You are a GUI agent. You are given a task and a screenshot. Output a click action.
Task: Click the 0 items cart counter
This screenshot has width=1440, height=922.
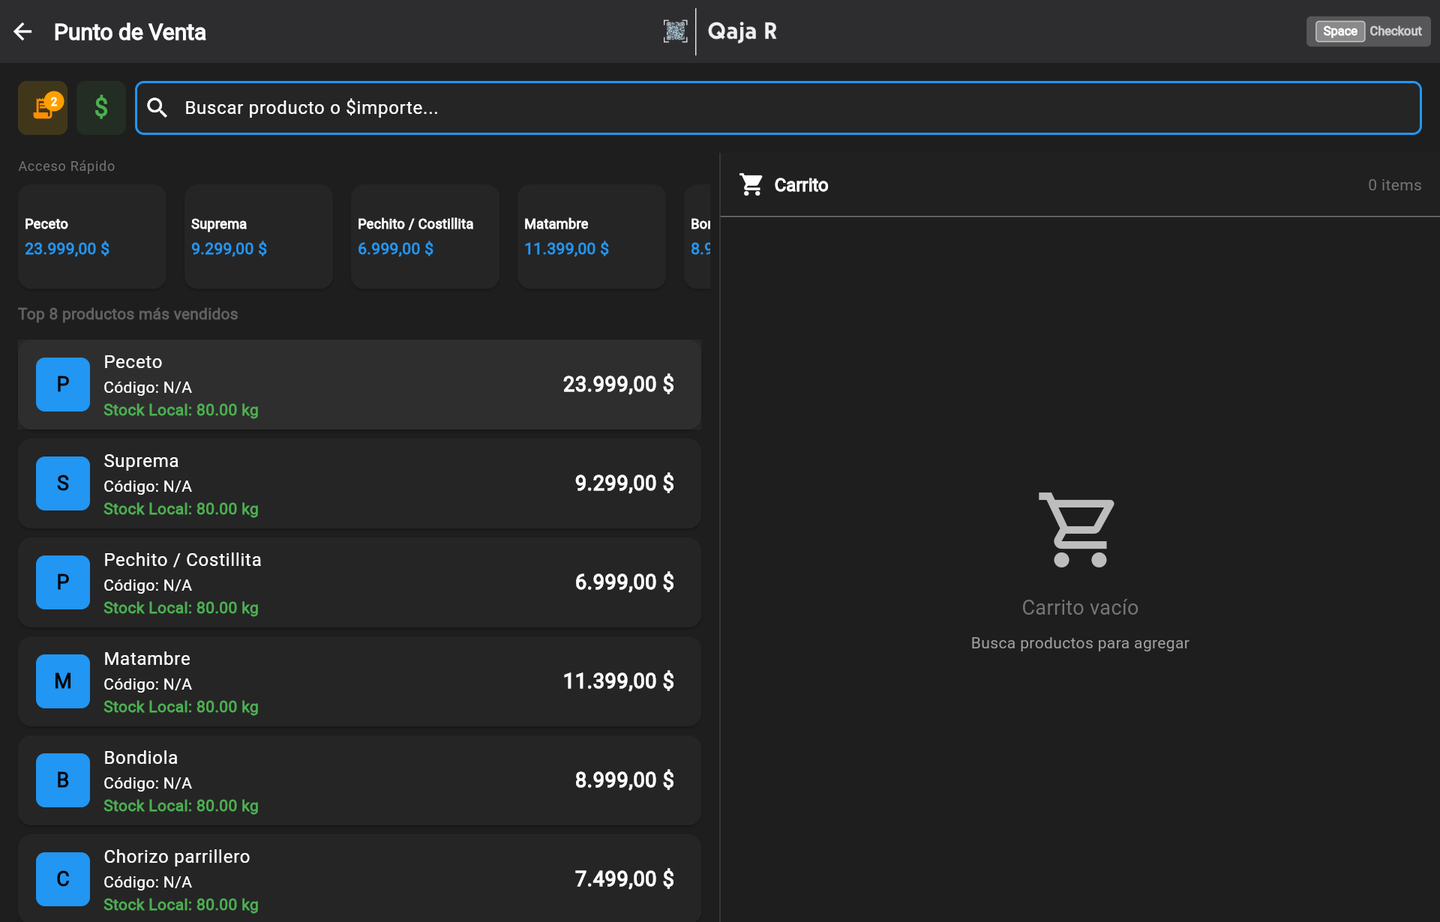(1394, 185)
